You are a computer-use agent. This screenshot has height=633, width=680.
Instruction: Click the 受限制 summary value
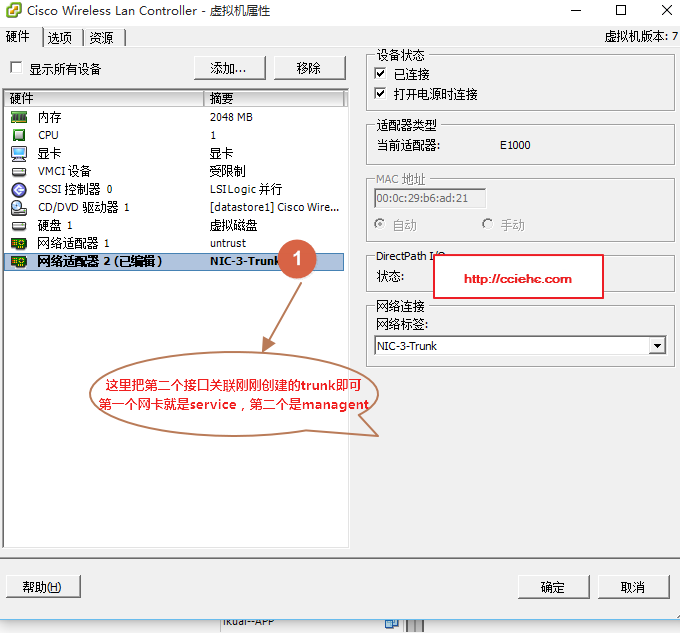tap(227, 171)
